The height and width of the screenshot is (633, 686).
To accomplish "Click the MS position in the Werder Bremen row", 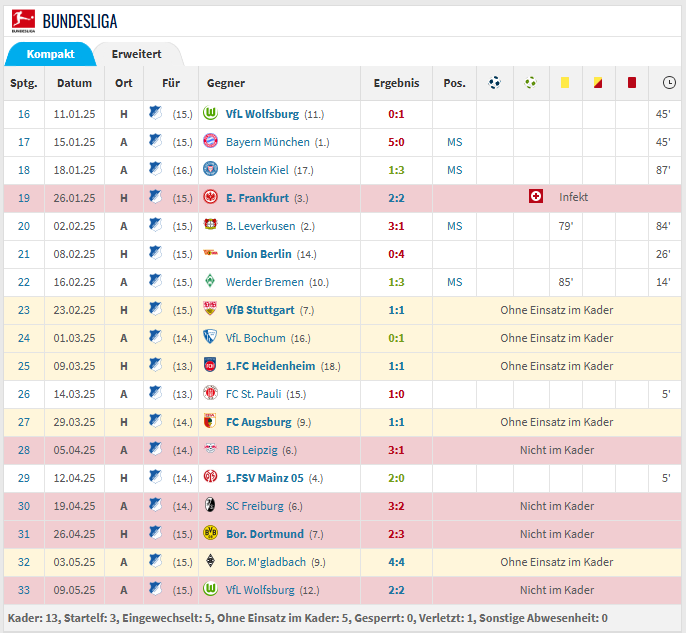I will pyautogui.click(x=455, y=282).
